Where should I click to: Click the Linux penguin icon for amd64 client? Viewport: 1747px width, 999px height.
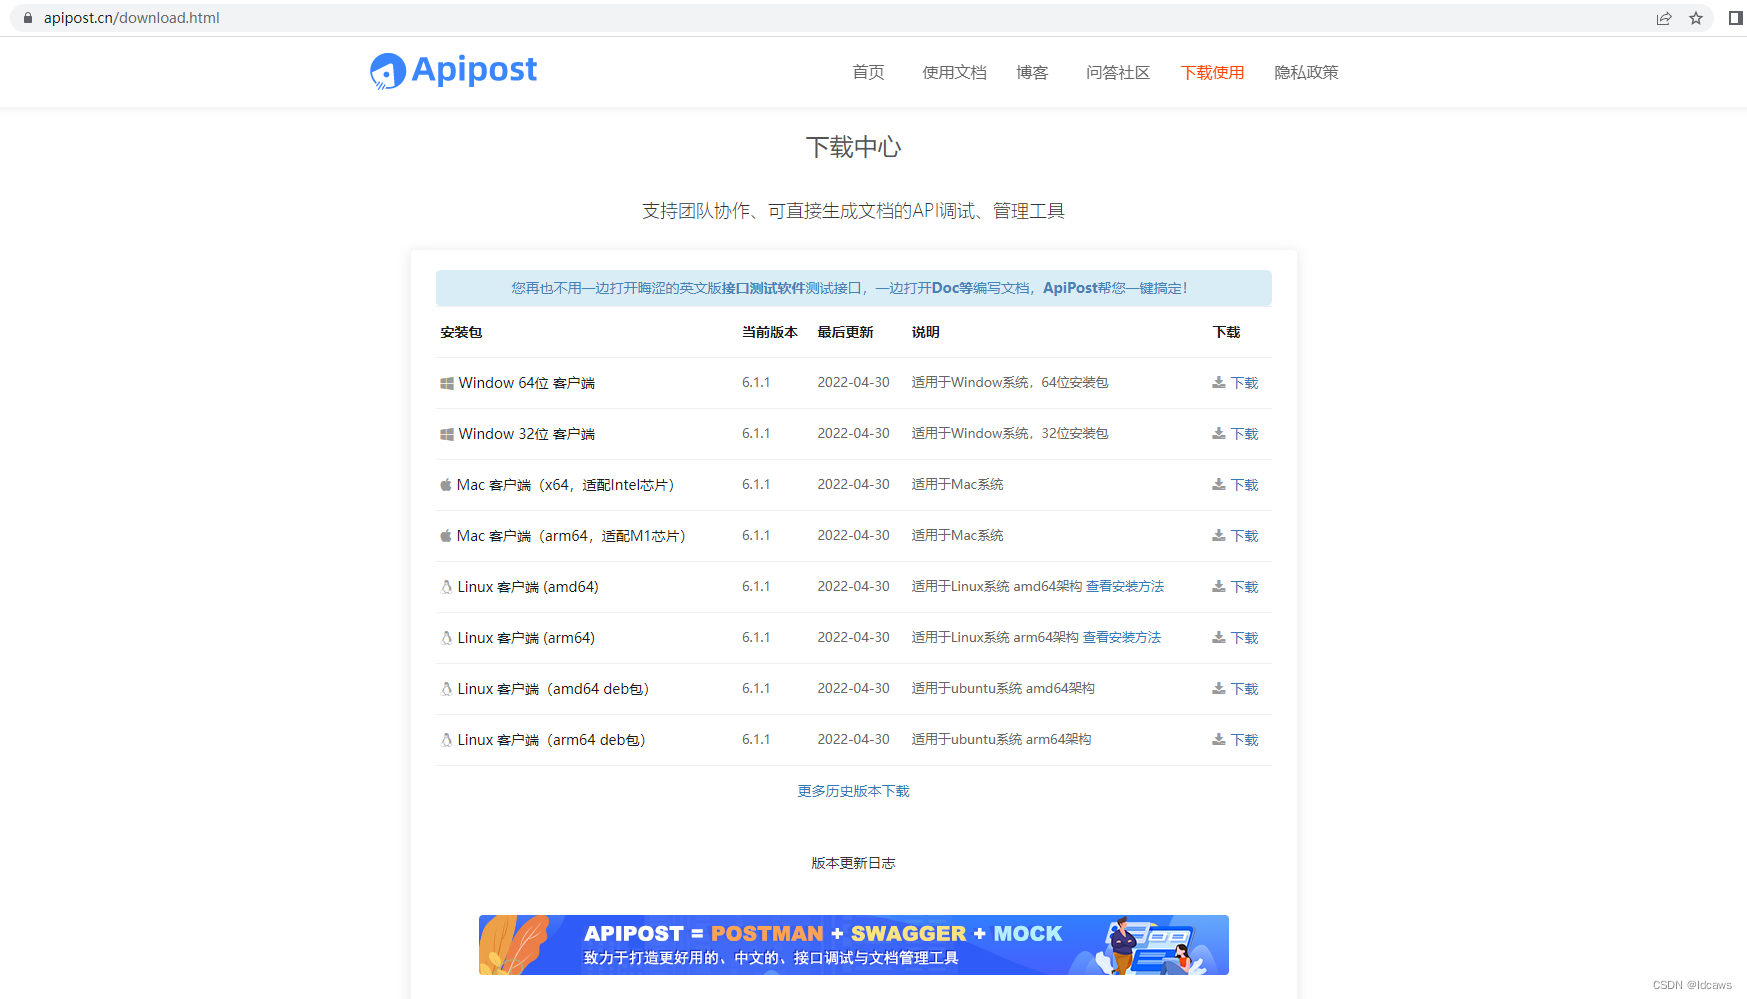click(x=445, y=586)
